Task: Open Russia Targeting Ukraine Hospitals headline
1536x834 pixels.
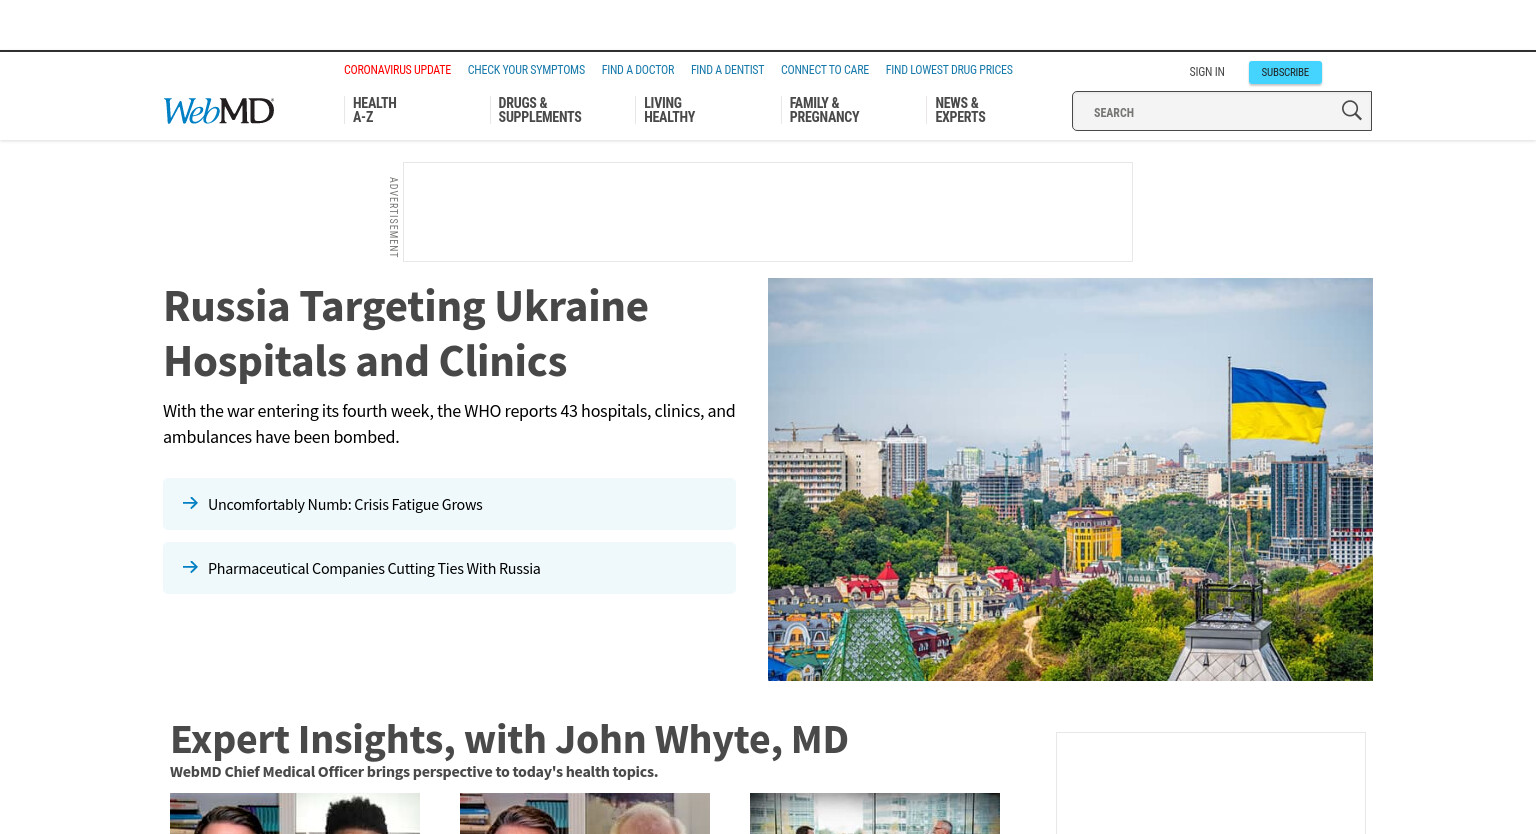Action: (x=406, y=333)
